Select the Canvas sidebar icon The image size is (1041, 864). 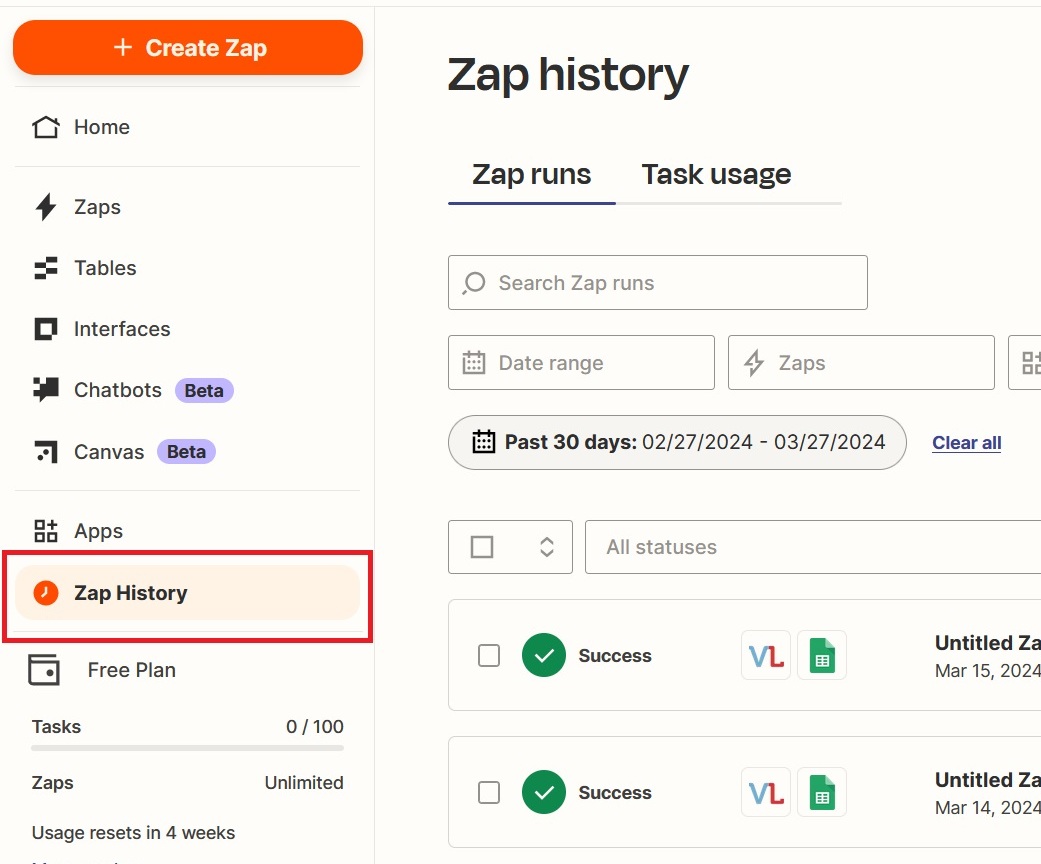46,452
